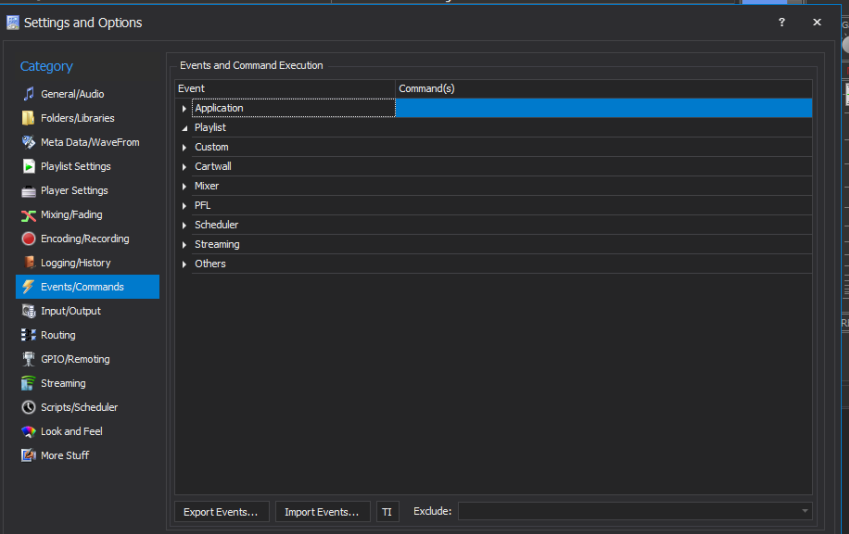Expand the Streaming event group
This screenshot has width=849, height=534.
pyautogui.click(x=184, y=245)
